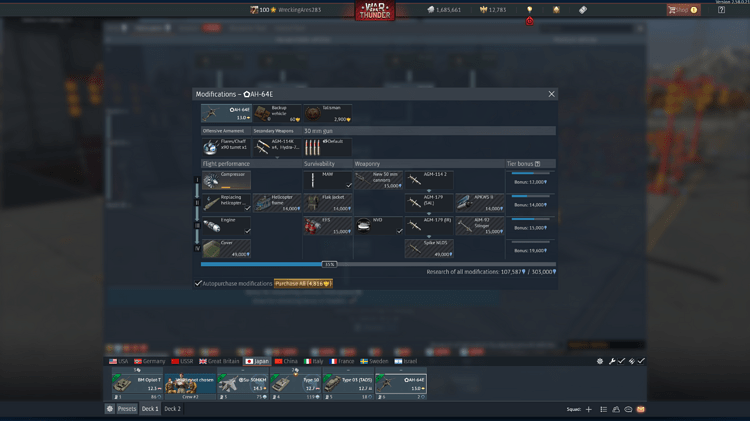Image resolution: width=750 pixels, height=421 pixels.
Task: Select the Flak jacket modification
Action: tap(328, 203)
